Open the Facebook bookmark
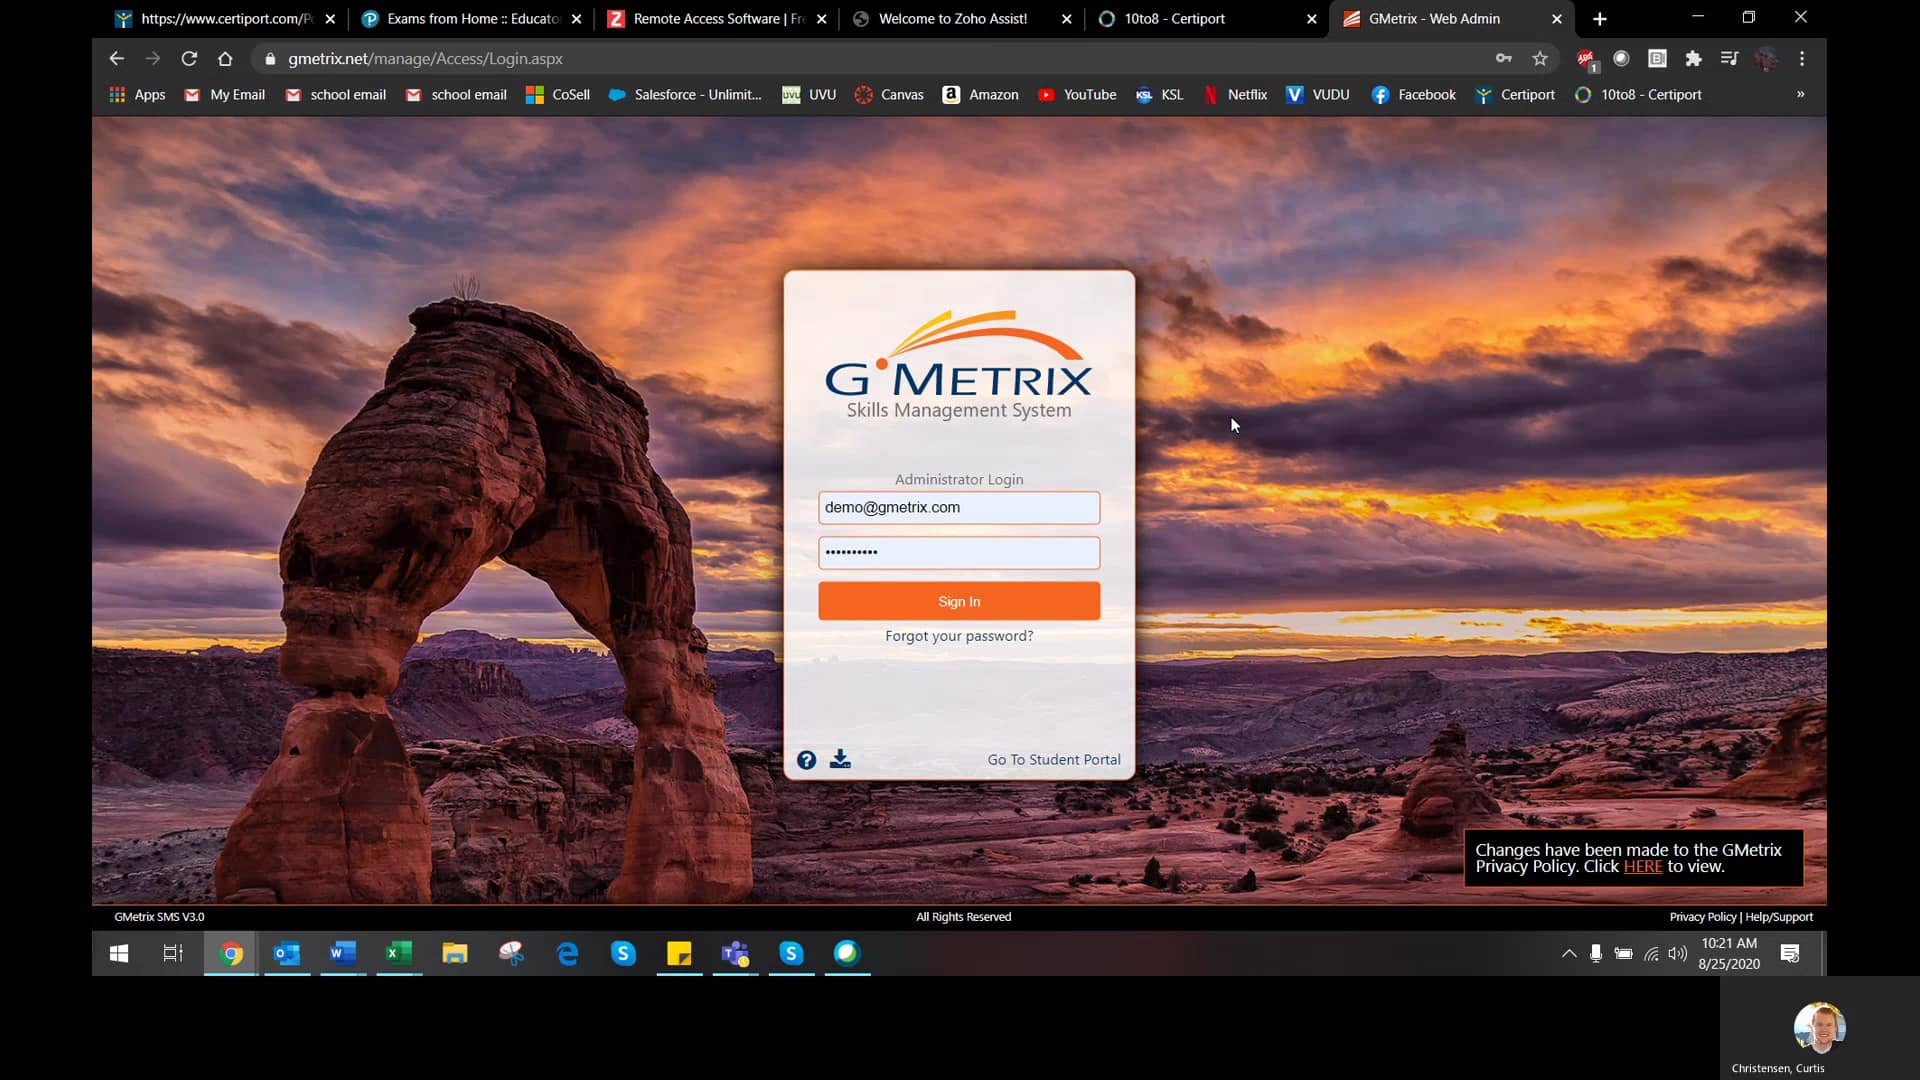 1413,95
